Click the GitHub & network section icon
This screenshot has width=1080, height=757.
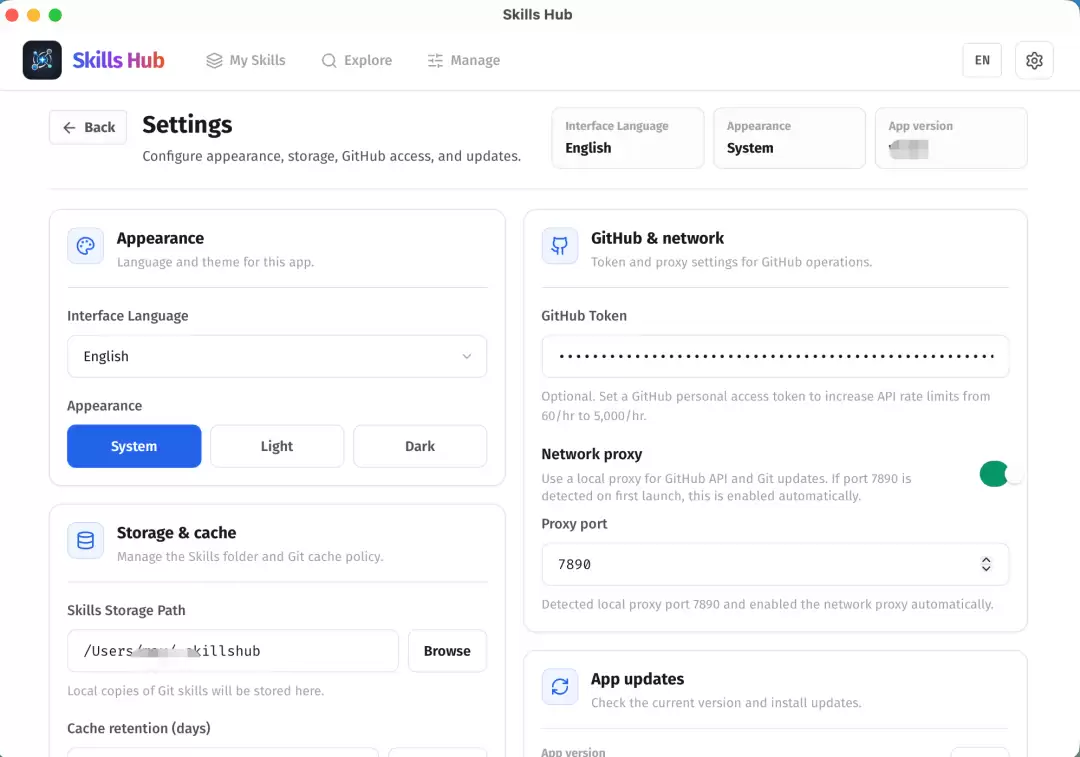click(559, 246)
